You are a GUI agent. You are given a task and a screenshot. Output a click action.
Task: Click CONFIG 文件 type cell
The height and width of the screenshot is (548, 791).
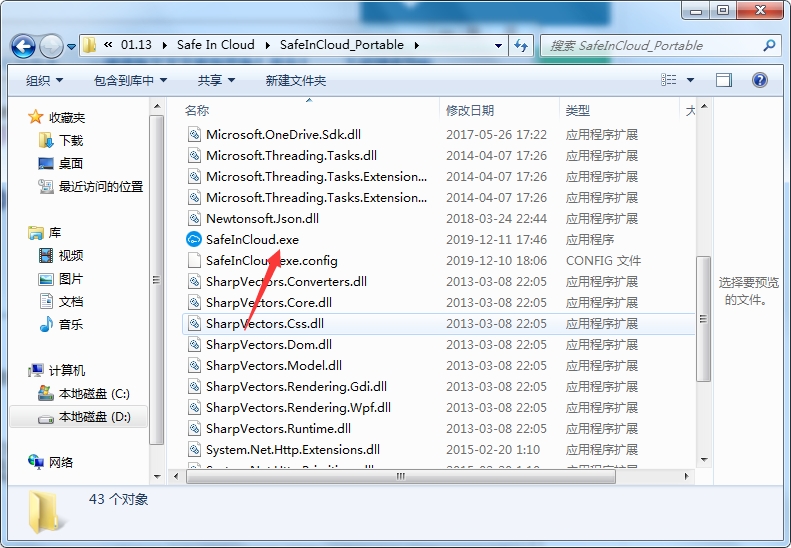(603, 260)
